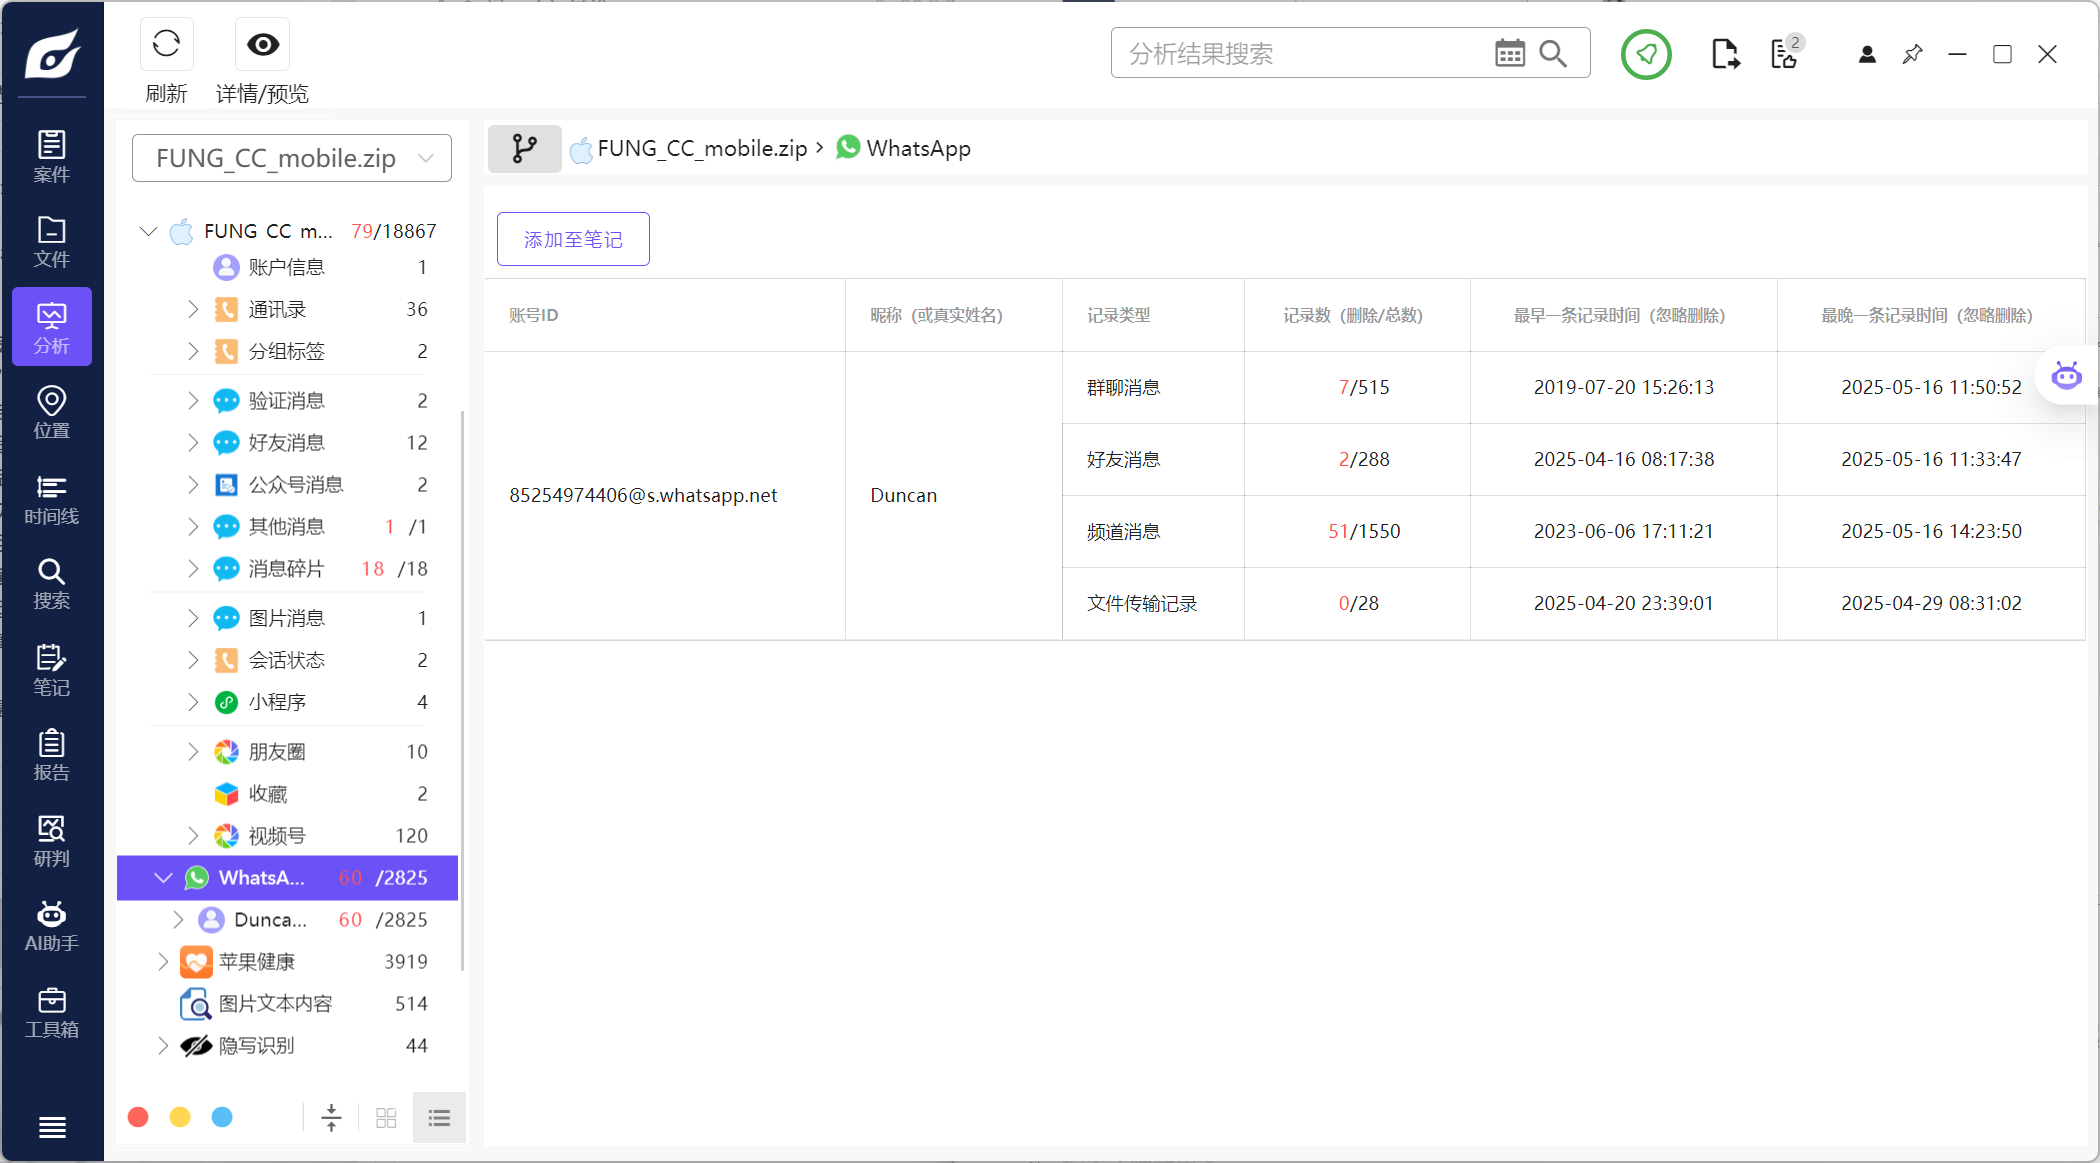Open the 工具箱 toolbox sidebar icon
This screenshot has height=1163, width=2100.
(51, 1011)
